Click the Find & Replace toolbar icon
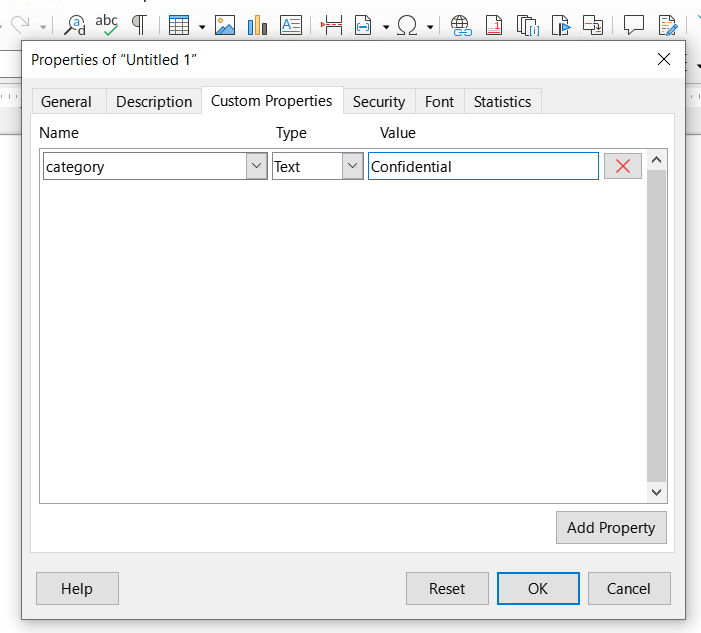The width and height of the screenshot is (701, 633). [75, 25]
